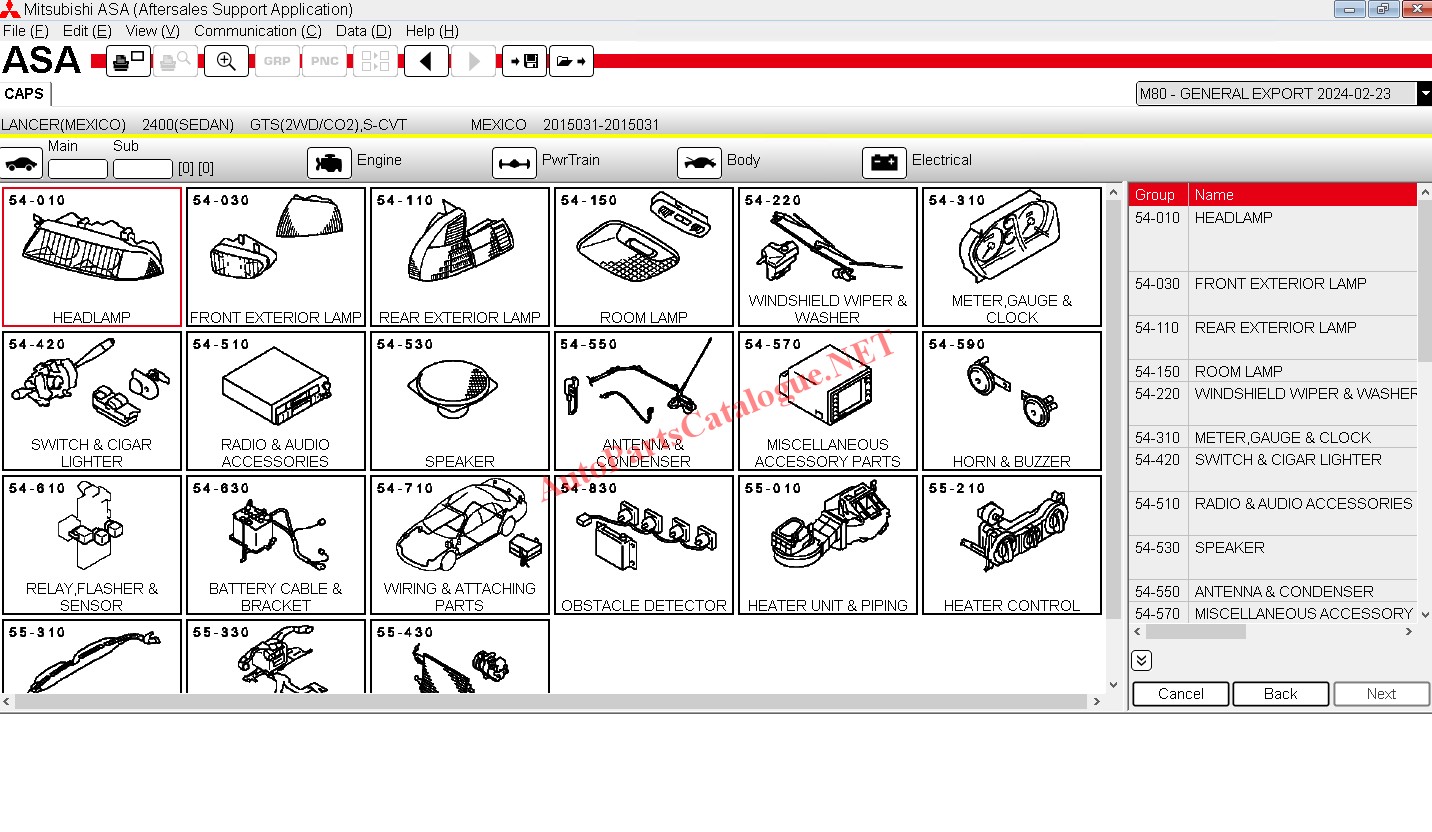Viewport: 1432px width, 832px height.
Task: Click the open-folder export toolbar icon
Action: (571, 61)
